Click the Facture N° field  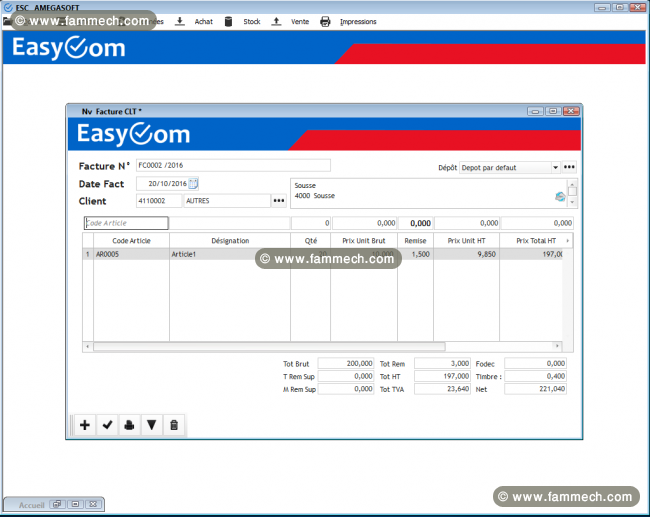(x=233, y=165)
